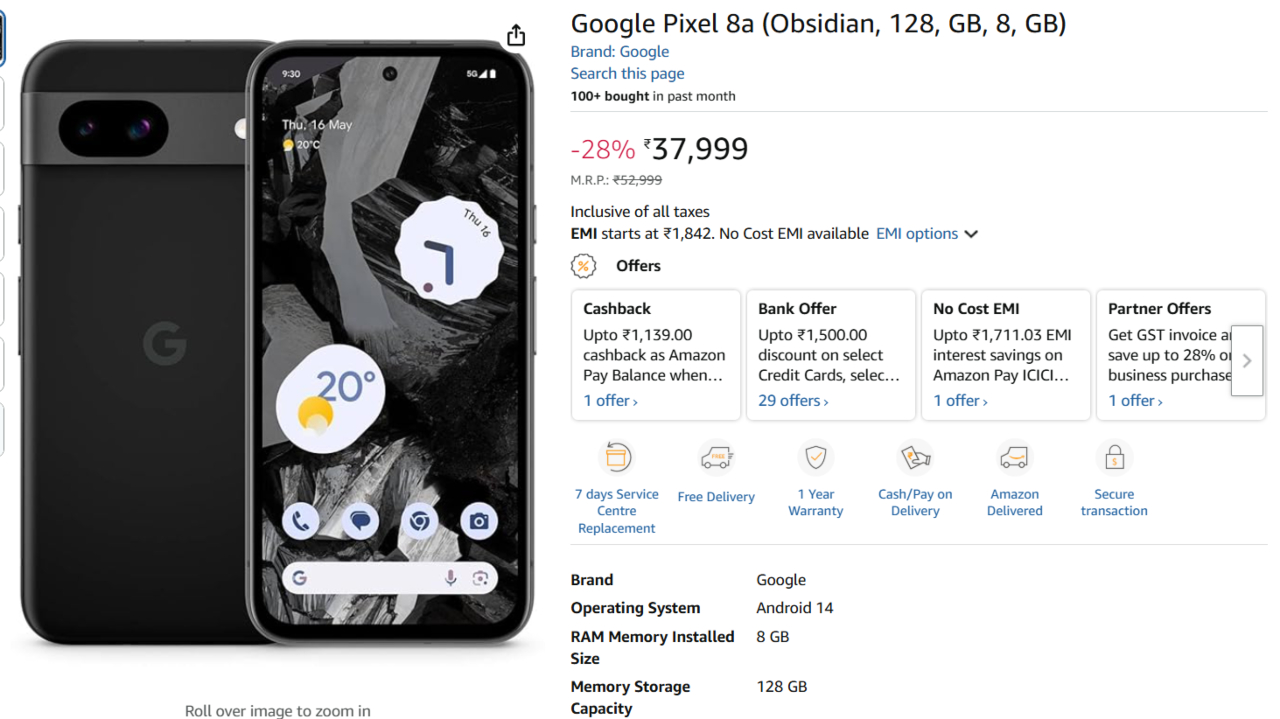
Task: Click the share icon above product image
Action: [x=516, y=36]
